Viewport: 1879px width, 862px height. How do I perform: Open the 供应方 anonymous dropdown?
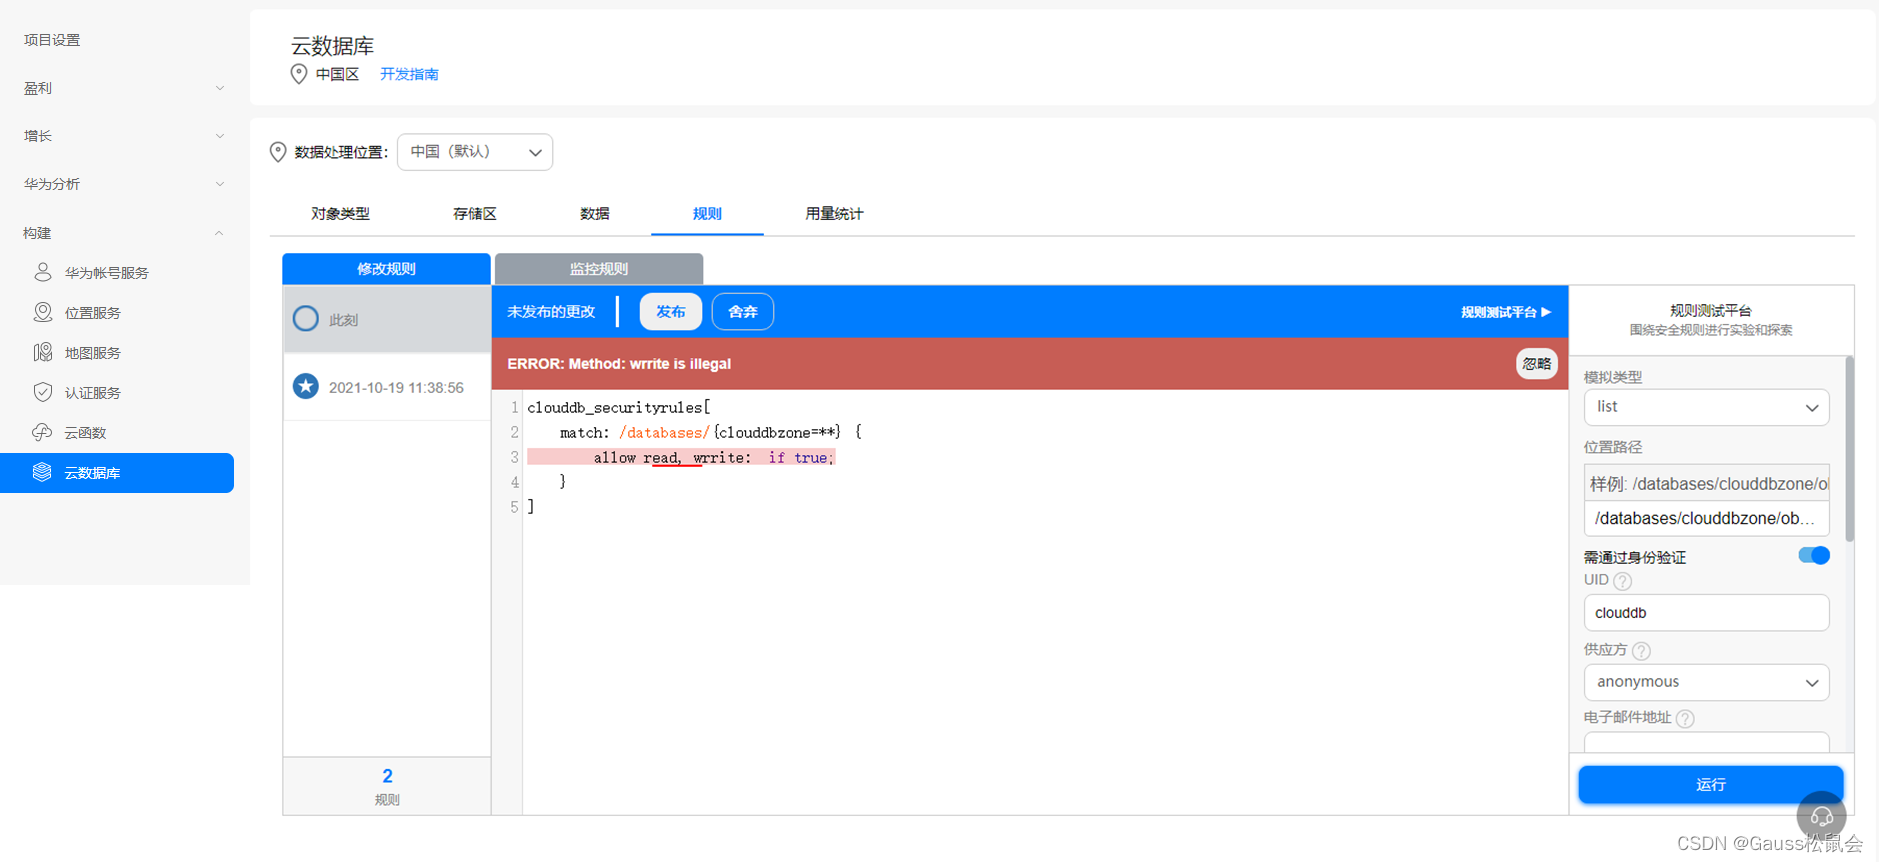1706,682
